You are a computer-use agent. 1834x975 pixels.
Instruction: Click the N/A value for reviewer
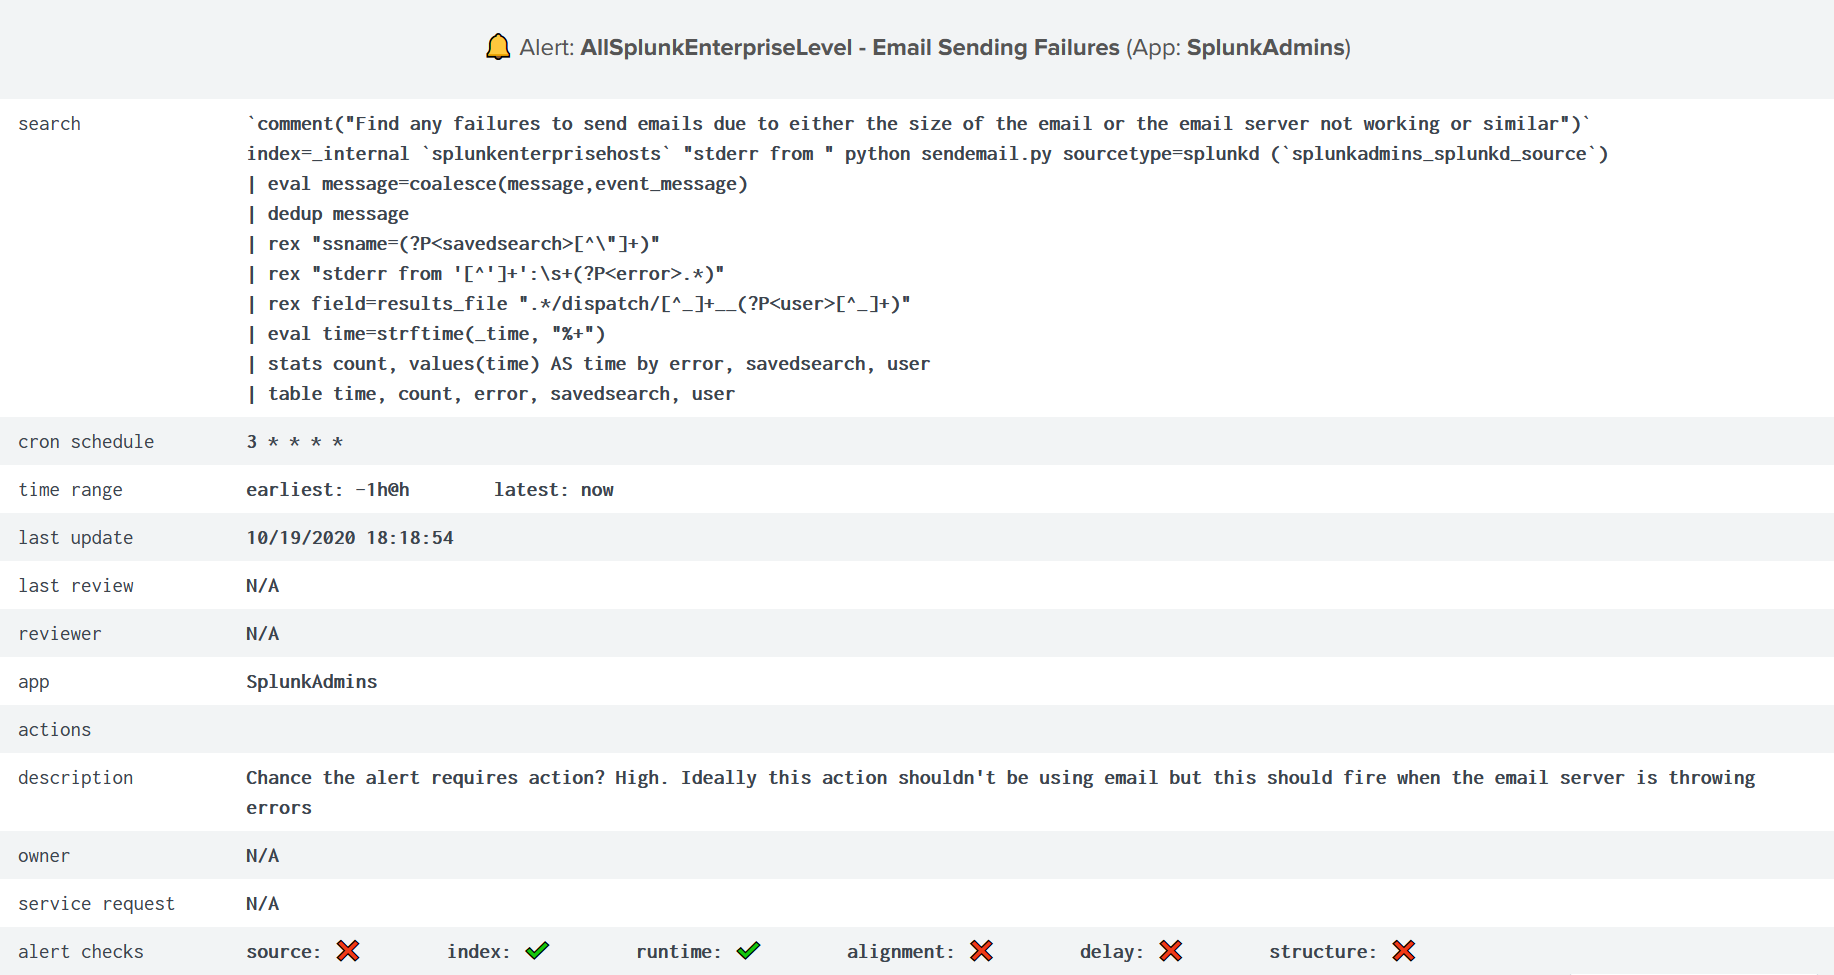(x=263, y=634)
